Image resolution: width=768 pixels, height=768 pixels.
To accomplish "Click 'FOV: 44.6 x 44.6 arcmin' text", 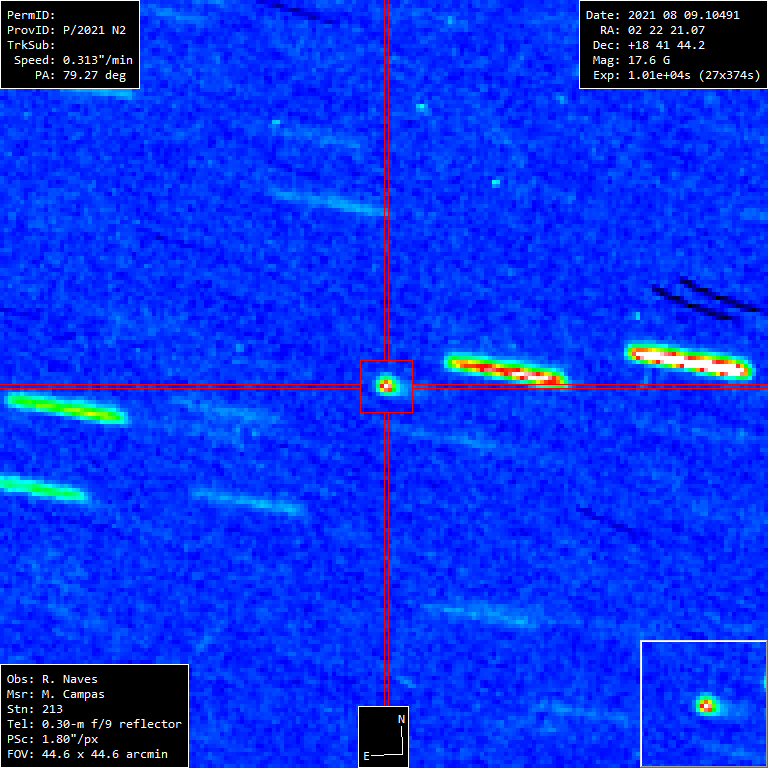I will [87, 754].
